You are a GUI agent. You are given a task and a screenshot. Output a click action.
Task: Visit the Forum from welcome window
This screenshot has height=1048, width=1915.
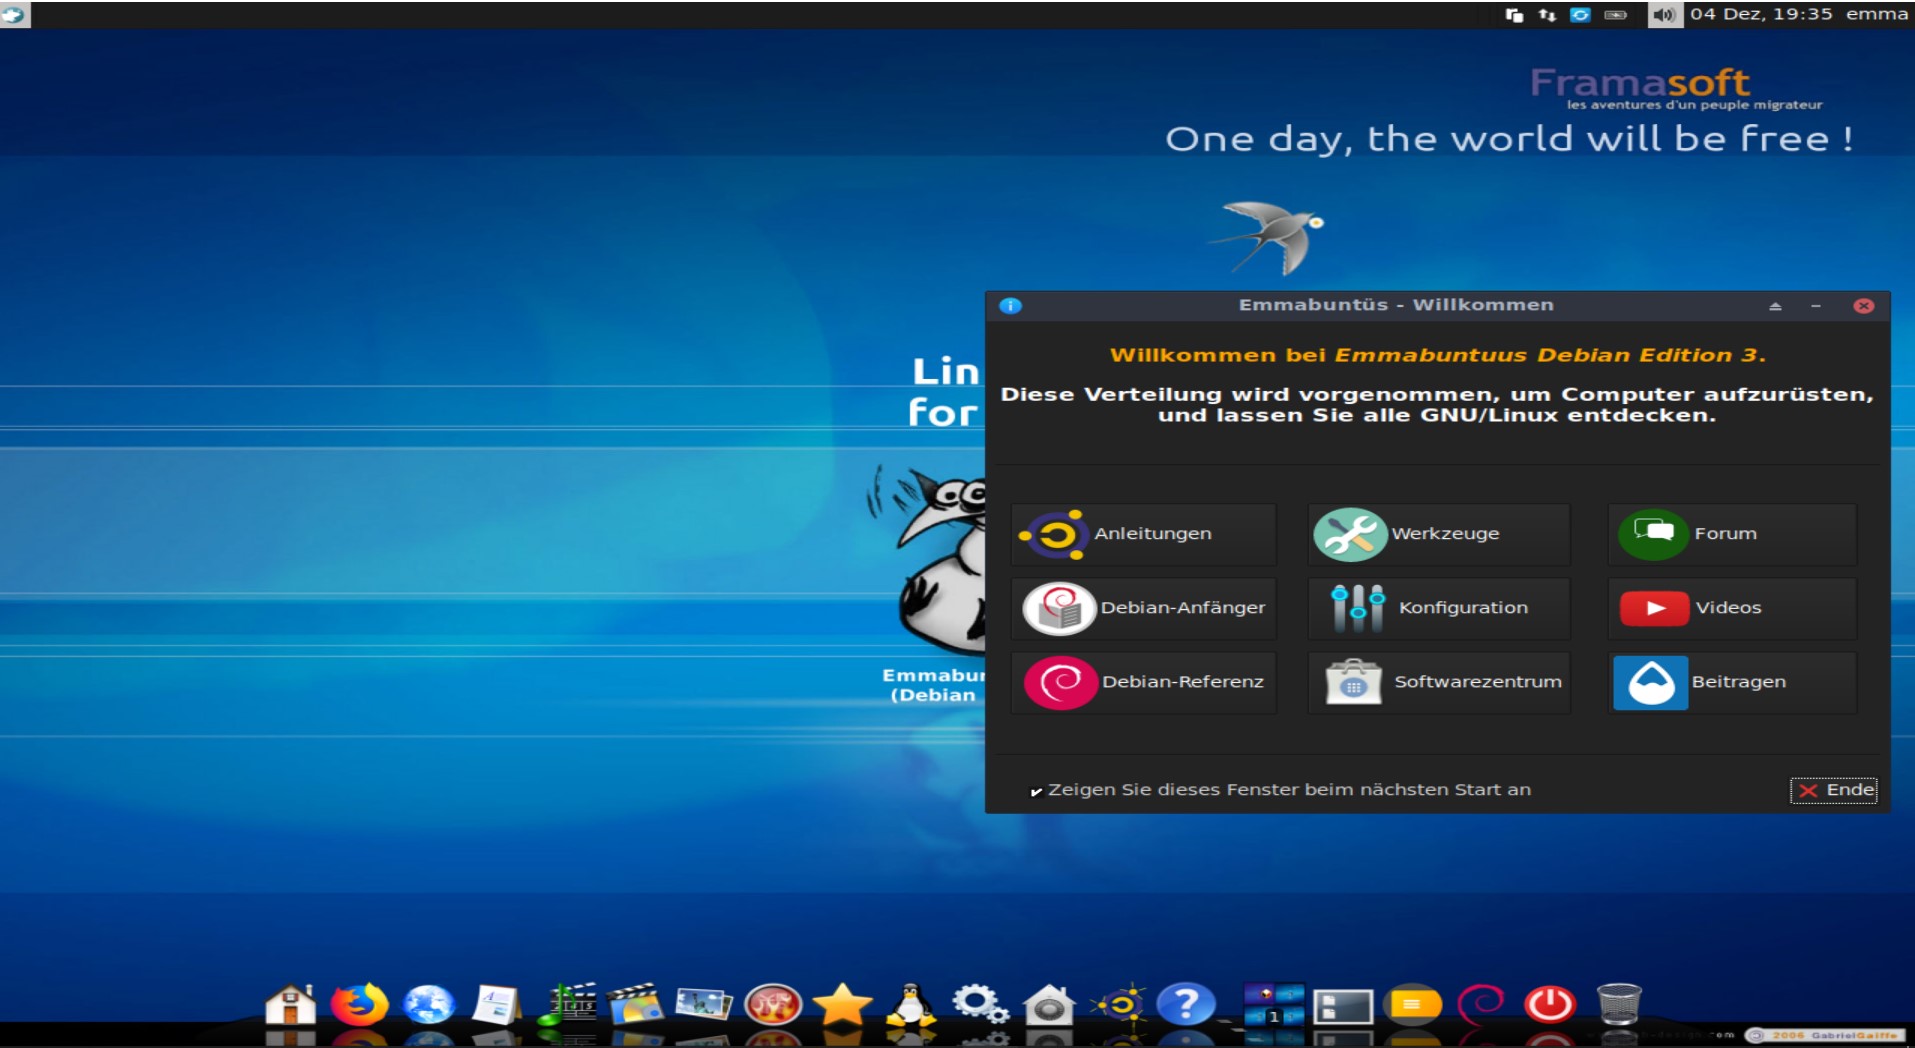[x=1732, y=534]
